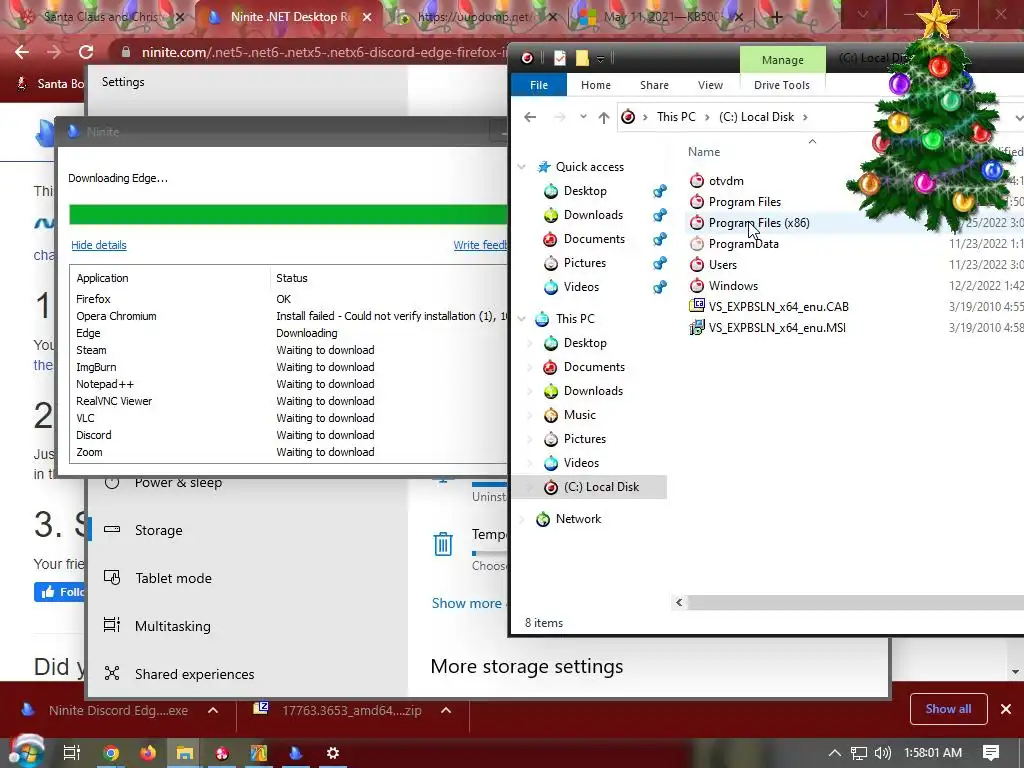Screen dimensions: 1024x768
Task: Click the Opera Chromium row in Ninite
Action: [289, 316]
